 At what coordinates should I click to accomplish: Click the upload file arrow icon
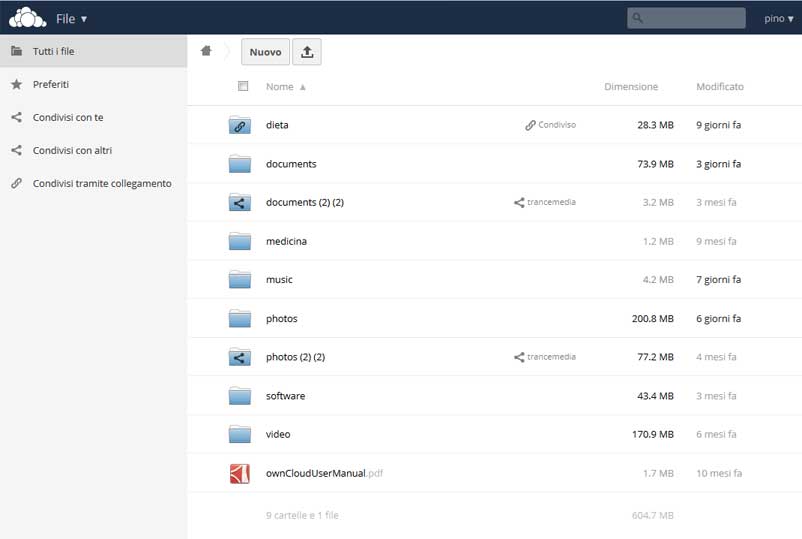click(307, 52)
